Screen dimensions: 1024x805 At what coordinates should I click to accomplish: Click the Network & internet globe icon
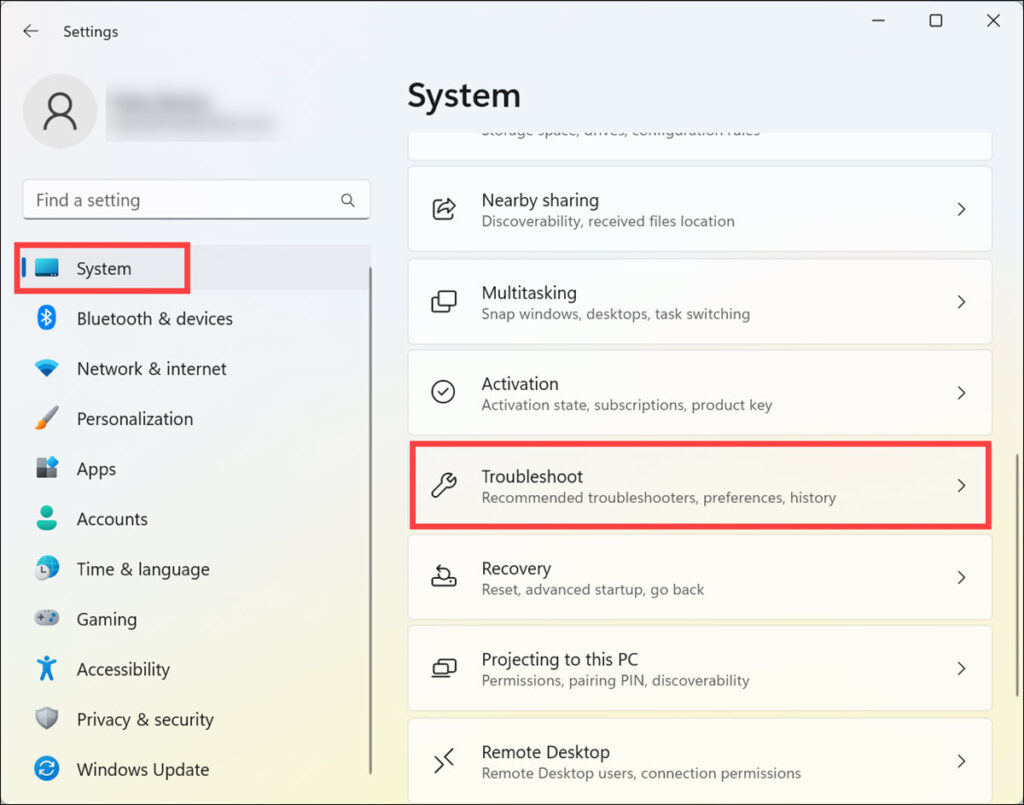48,368
